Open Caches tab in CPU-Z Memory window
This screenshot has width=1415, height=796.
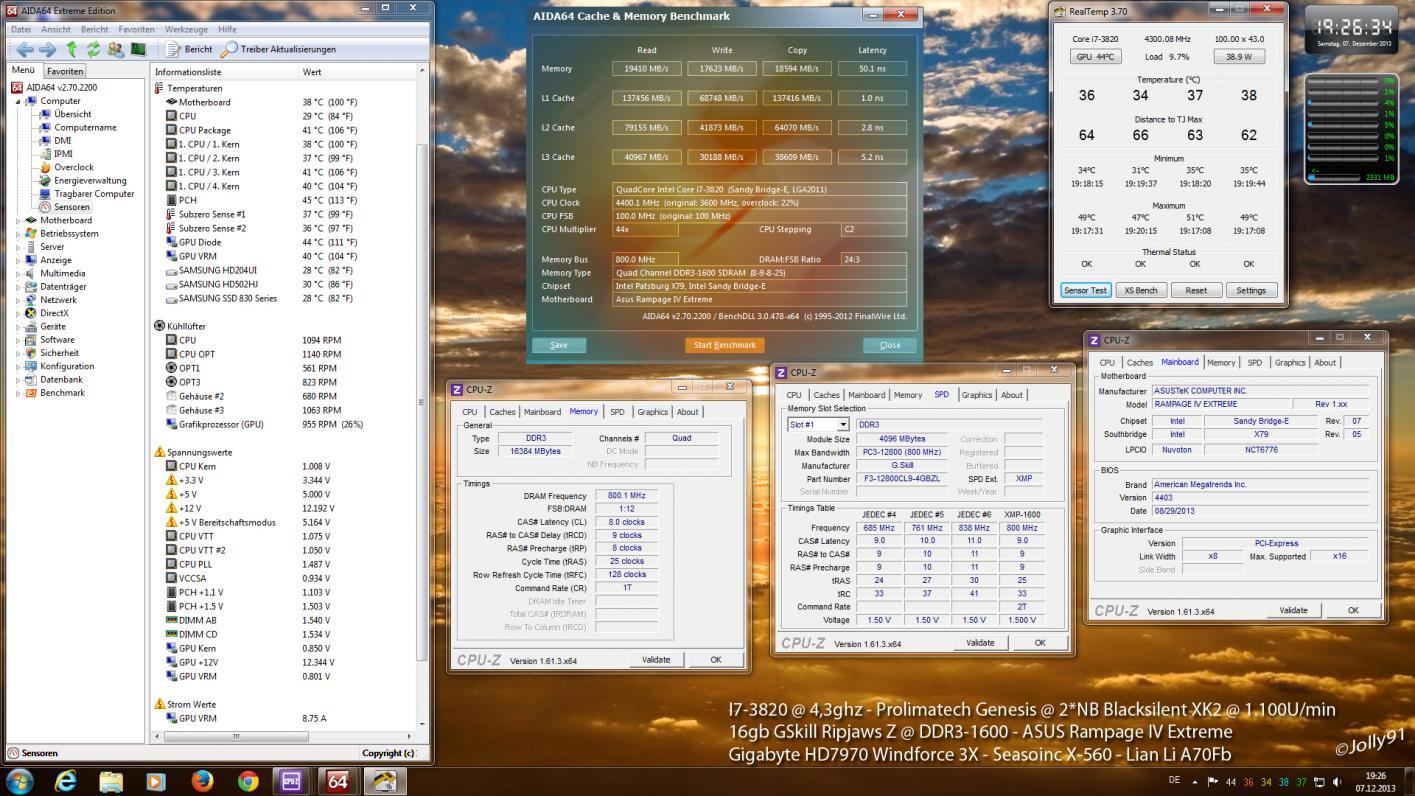pos(502,412)
